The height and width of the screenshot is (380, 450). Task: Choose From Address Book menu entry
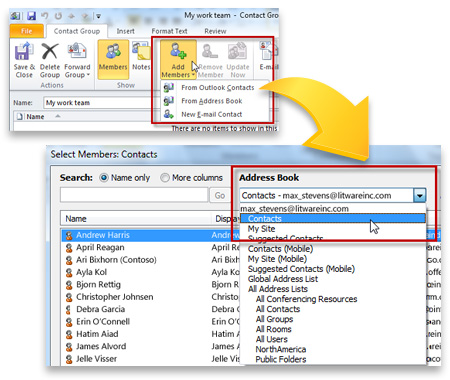pyautogui.click(x=215, y=101)
